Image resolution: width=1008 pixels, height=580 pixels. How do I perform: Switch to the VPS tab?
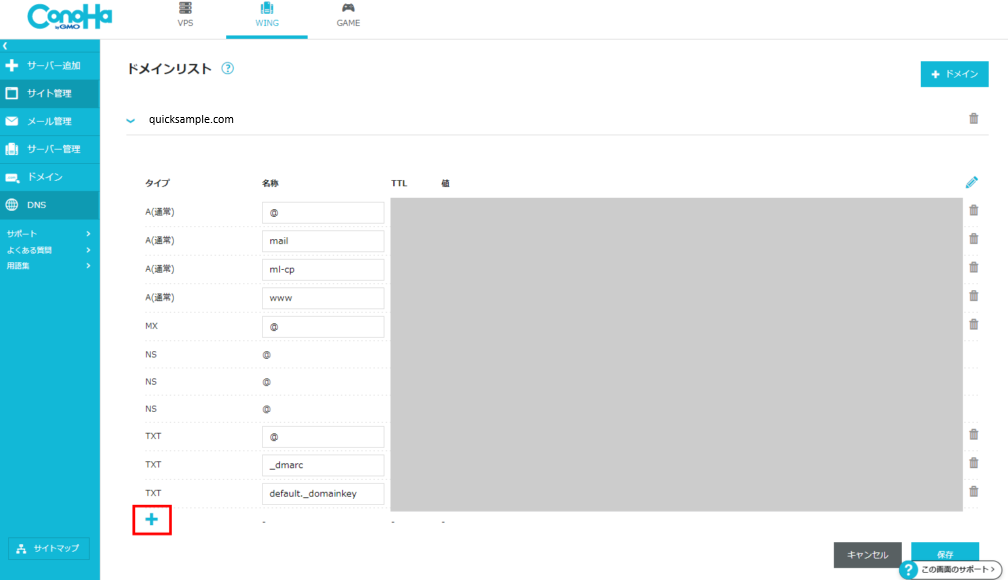point(185,15)
